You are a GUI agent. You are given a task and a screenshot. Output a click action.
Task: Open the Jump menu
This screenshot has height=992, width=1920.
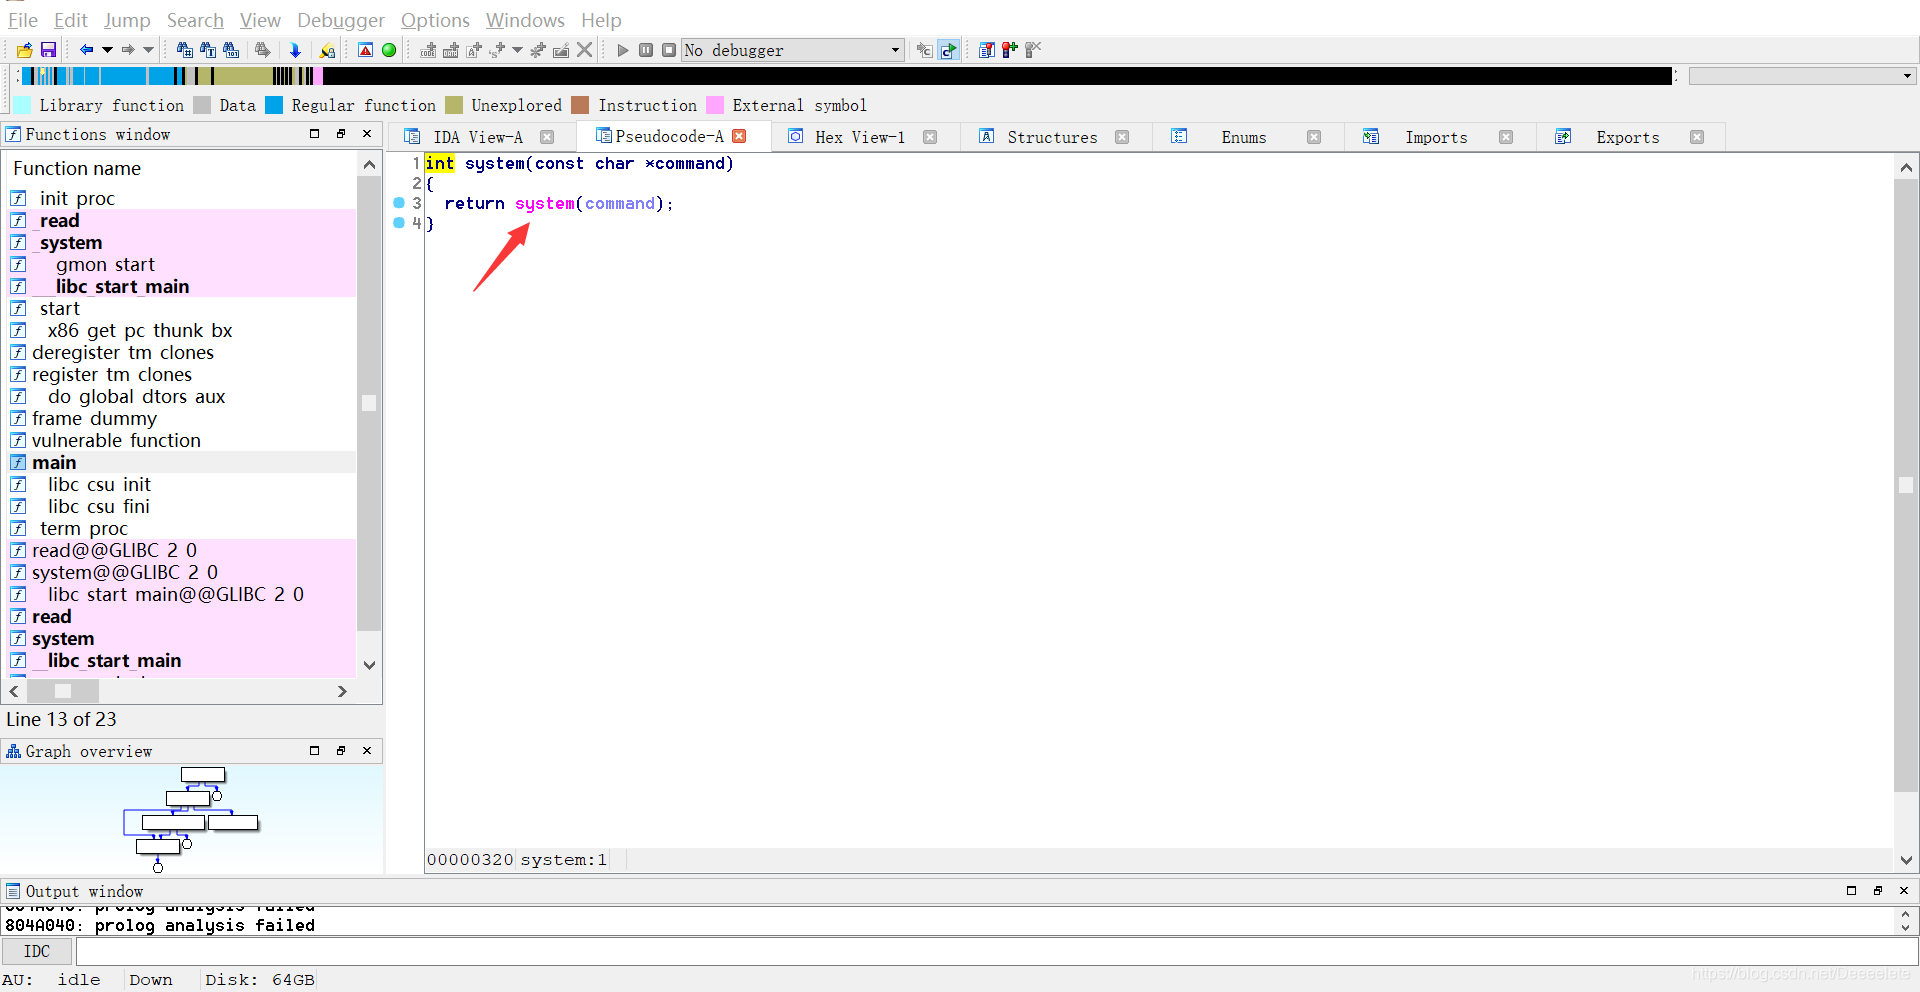click(x=127, y=20)
